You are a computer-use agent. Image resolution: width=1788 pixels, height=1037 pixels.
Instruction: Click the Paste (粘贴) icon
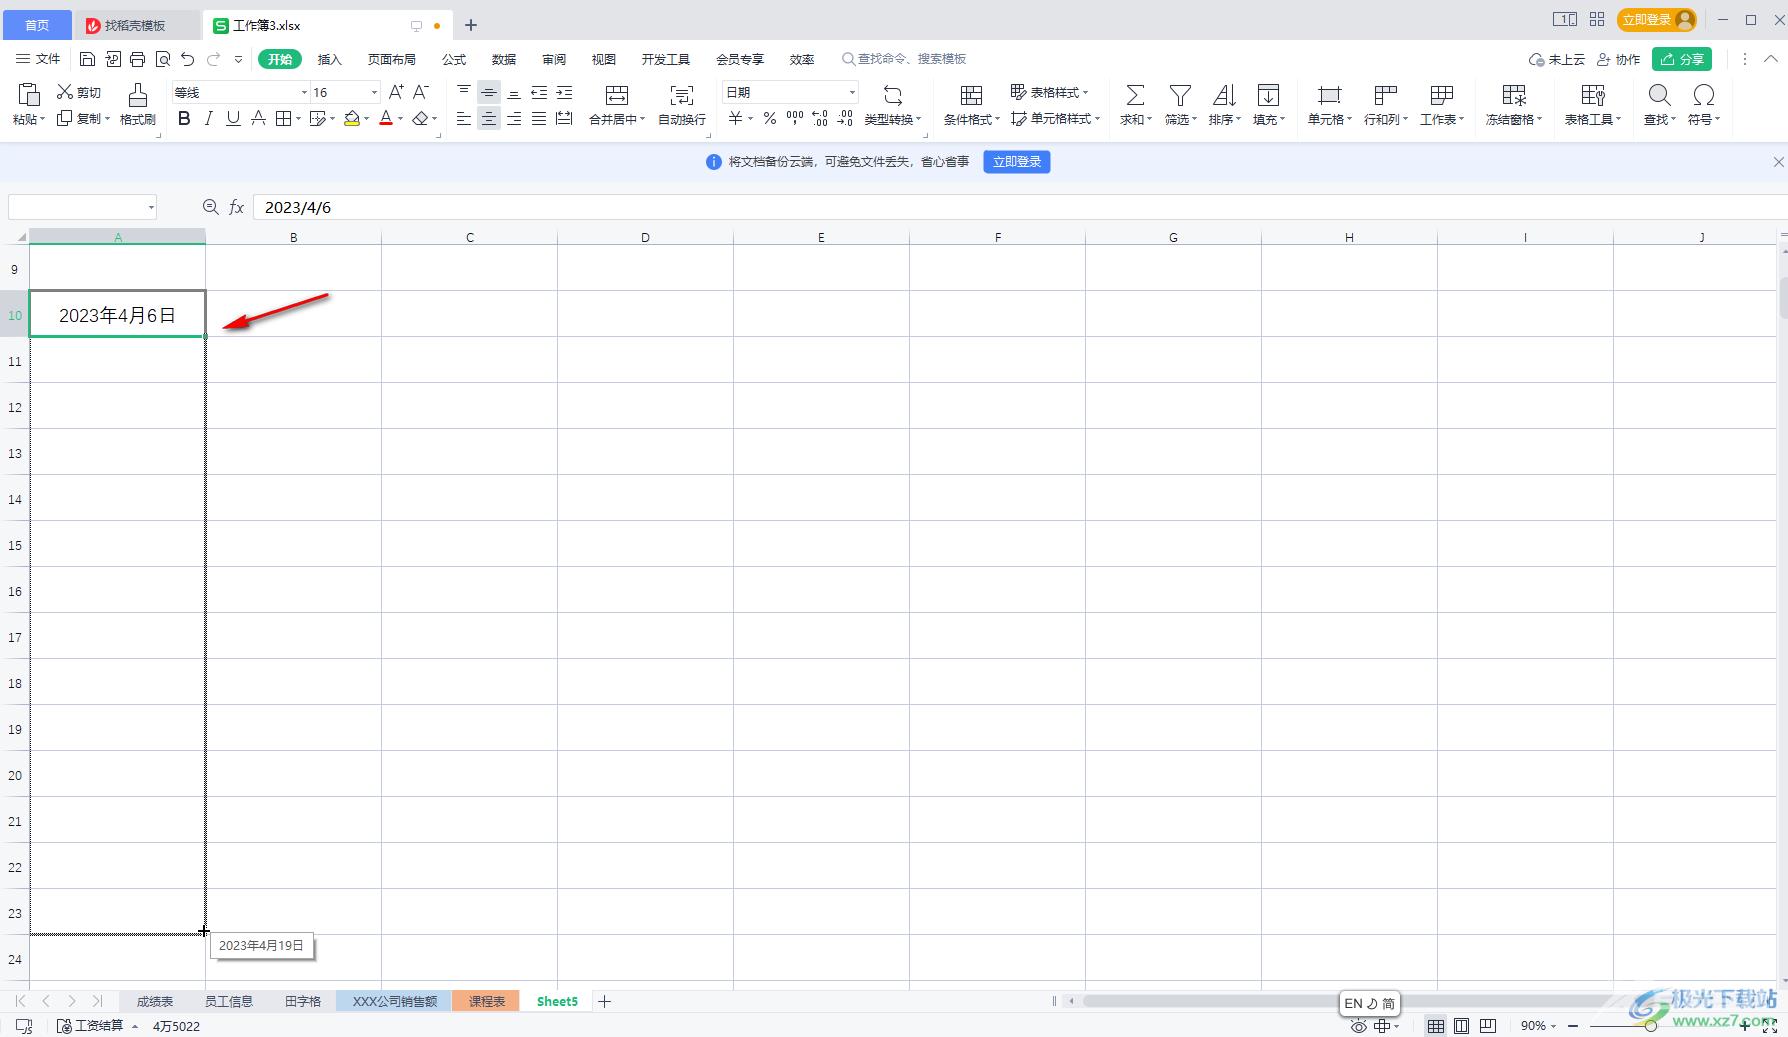[28, 95]
